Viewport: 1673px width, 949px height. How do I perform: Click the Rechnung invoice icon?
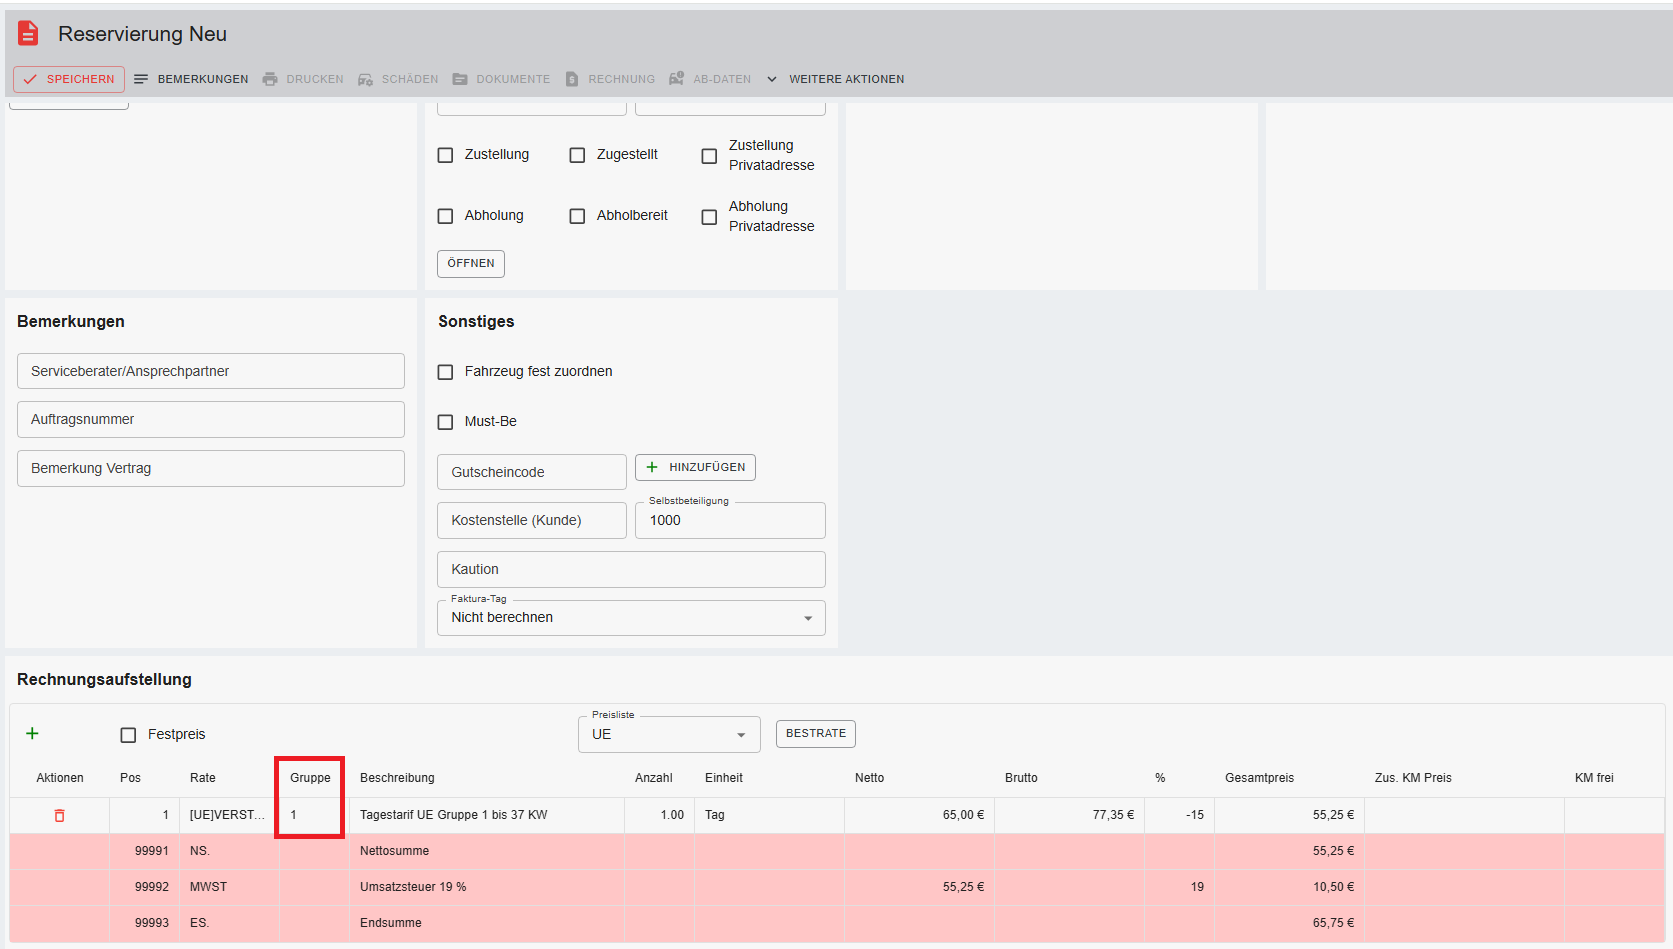click(572, 79)
